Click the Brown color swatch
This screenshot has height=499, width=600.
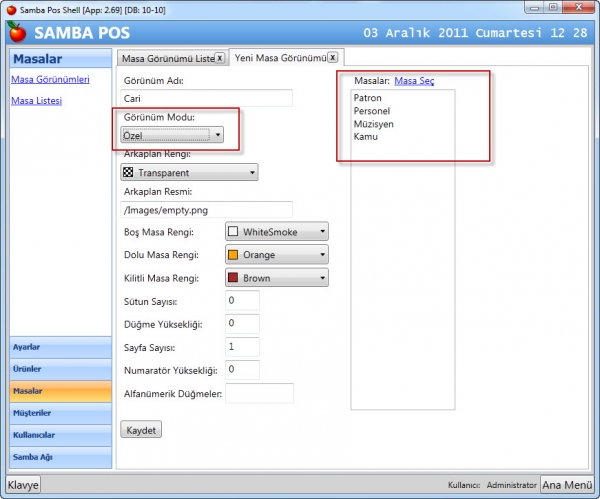pos(233,277)
